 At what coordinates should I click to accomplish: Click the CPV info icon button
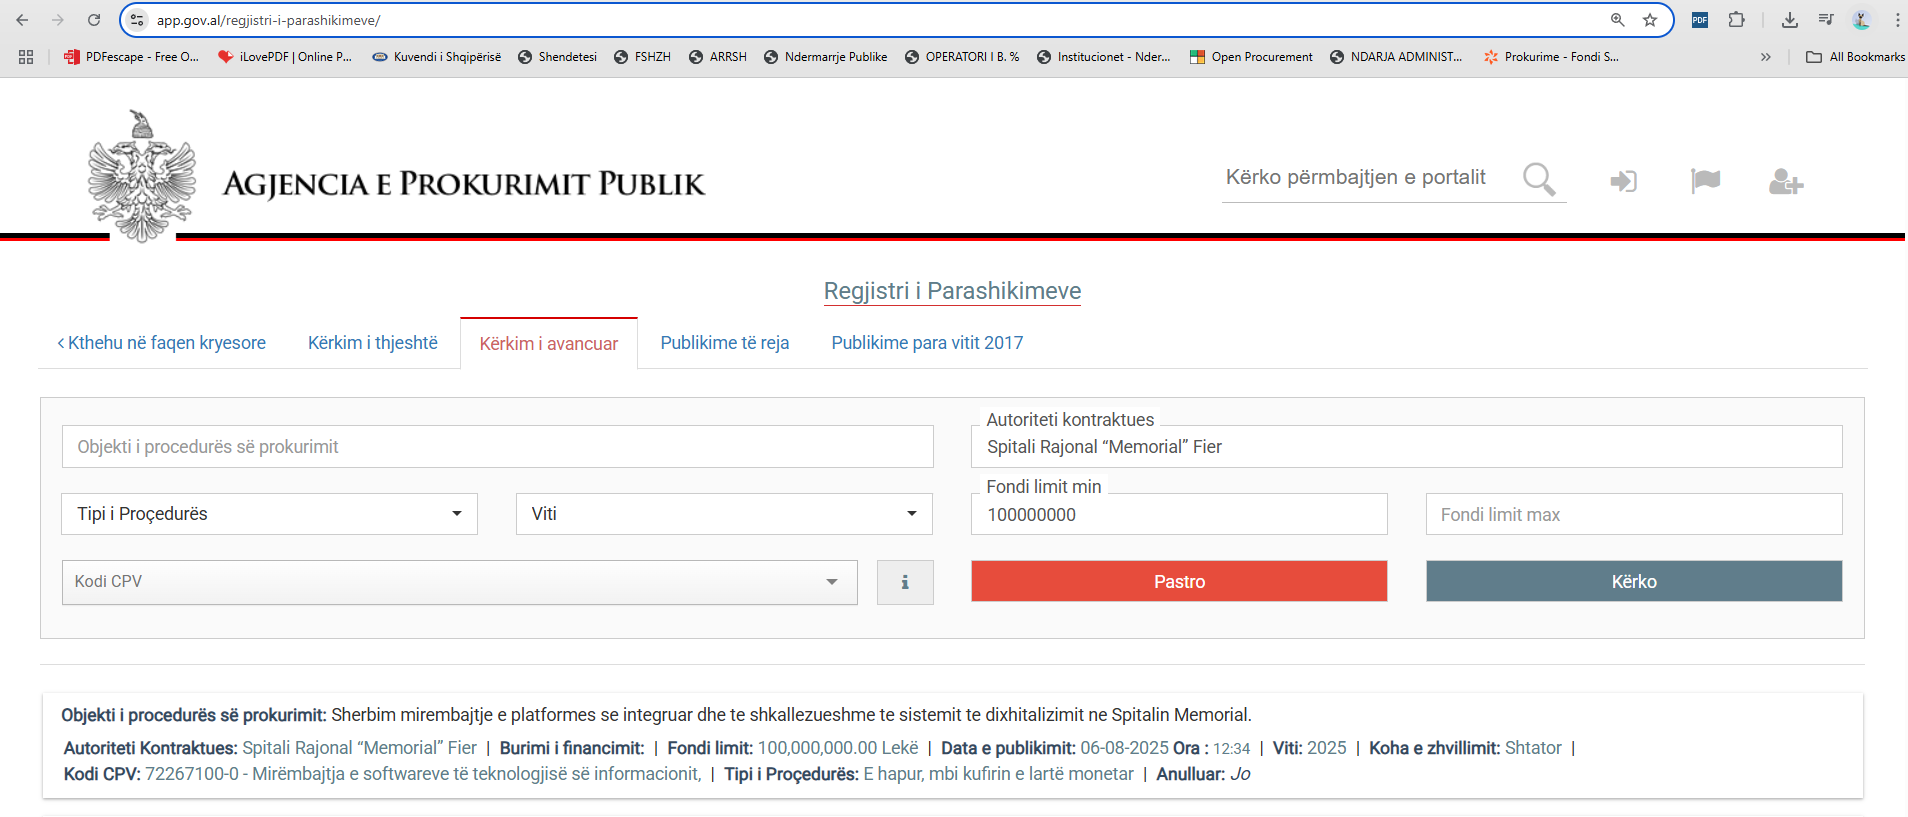pyautogui.click(x=905, y=582)
